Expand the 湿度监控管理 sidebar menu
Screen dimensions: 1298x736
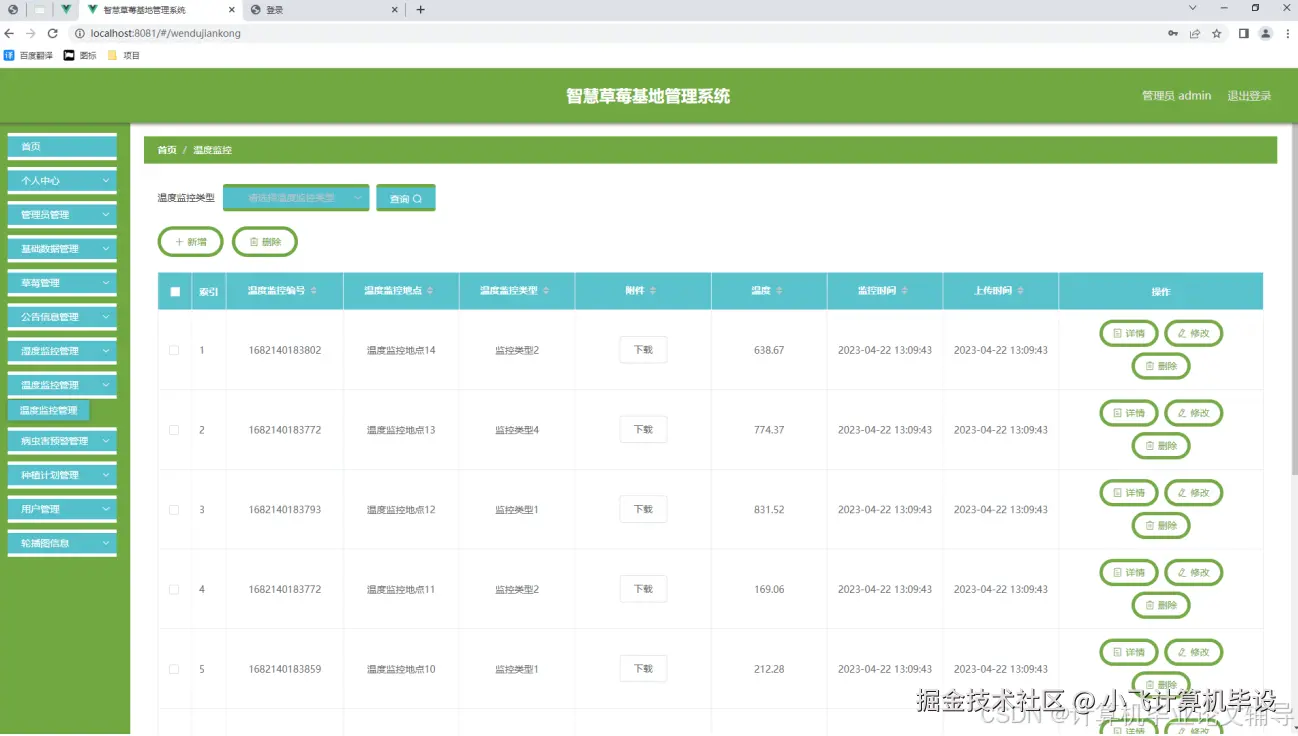tap(62, 351)
